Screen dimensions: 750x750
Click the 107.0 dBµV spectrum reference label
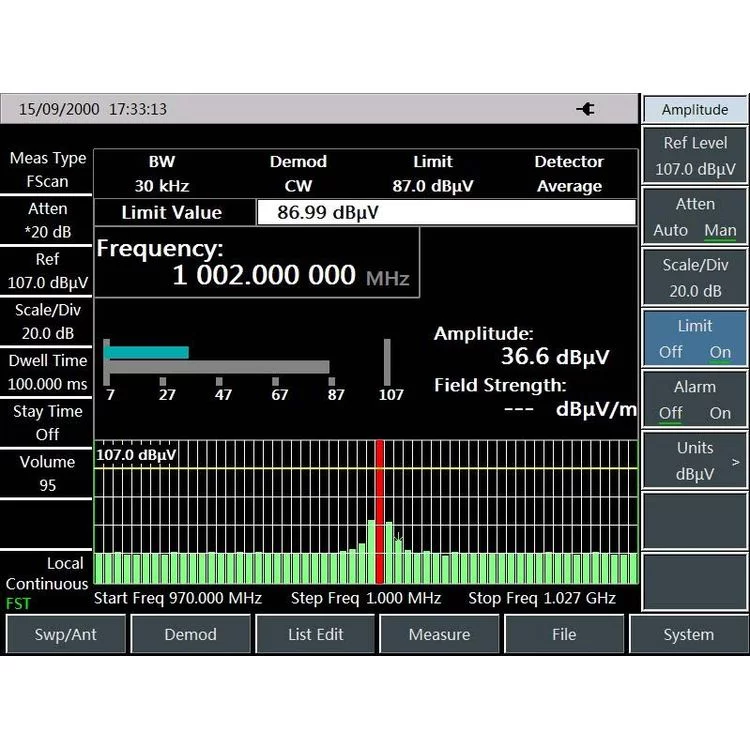tap(136, 454)
